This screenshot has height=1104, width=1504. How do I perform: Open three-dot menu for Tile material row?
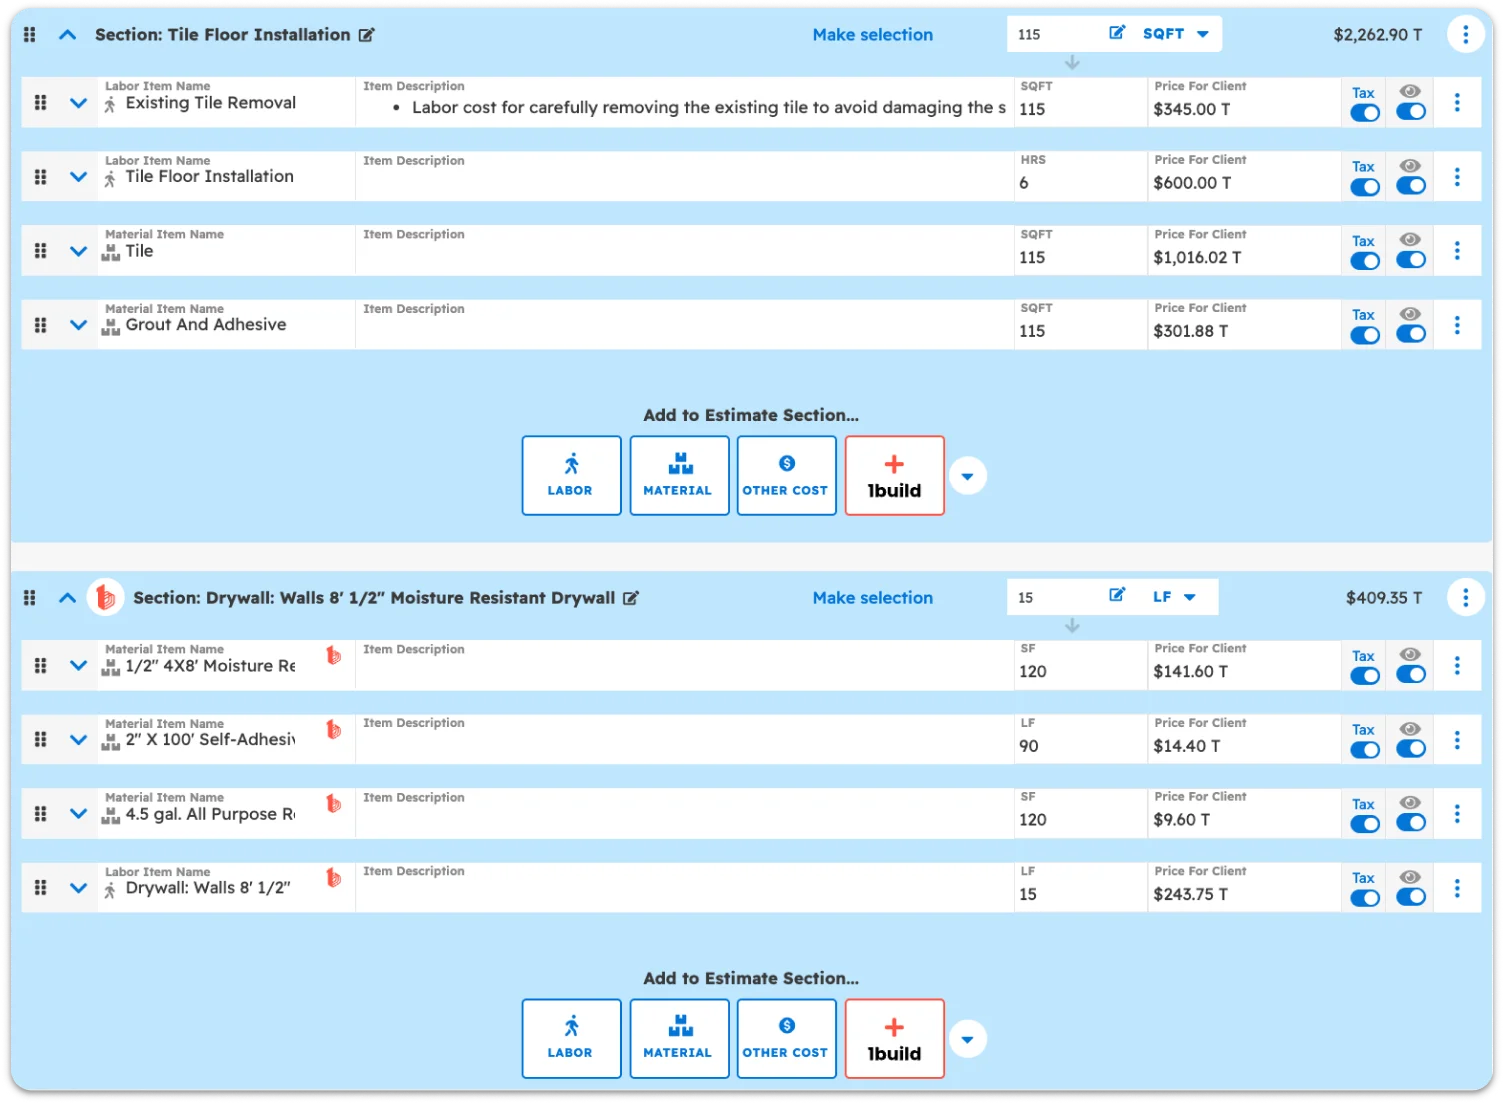pyautogui.click(x=1457, y=251)
